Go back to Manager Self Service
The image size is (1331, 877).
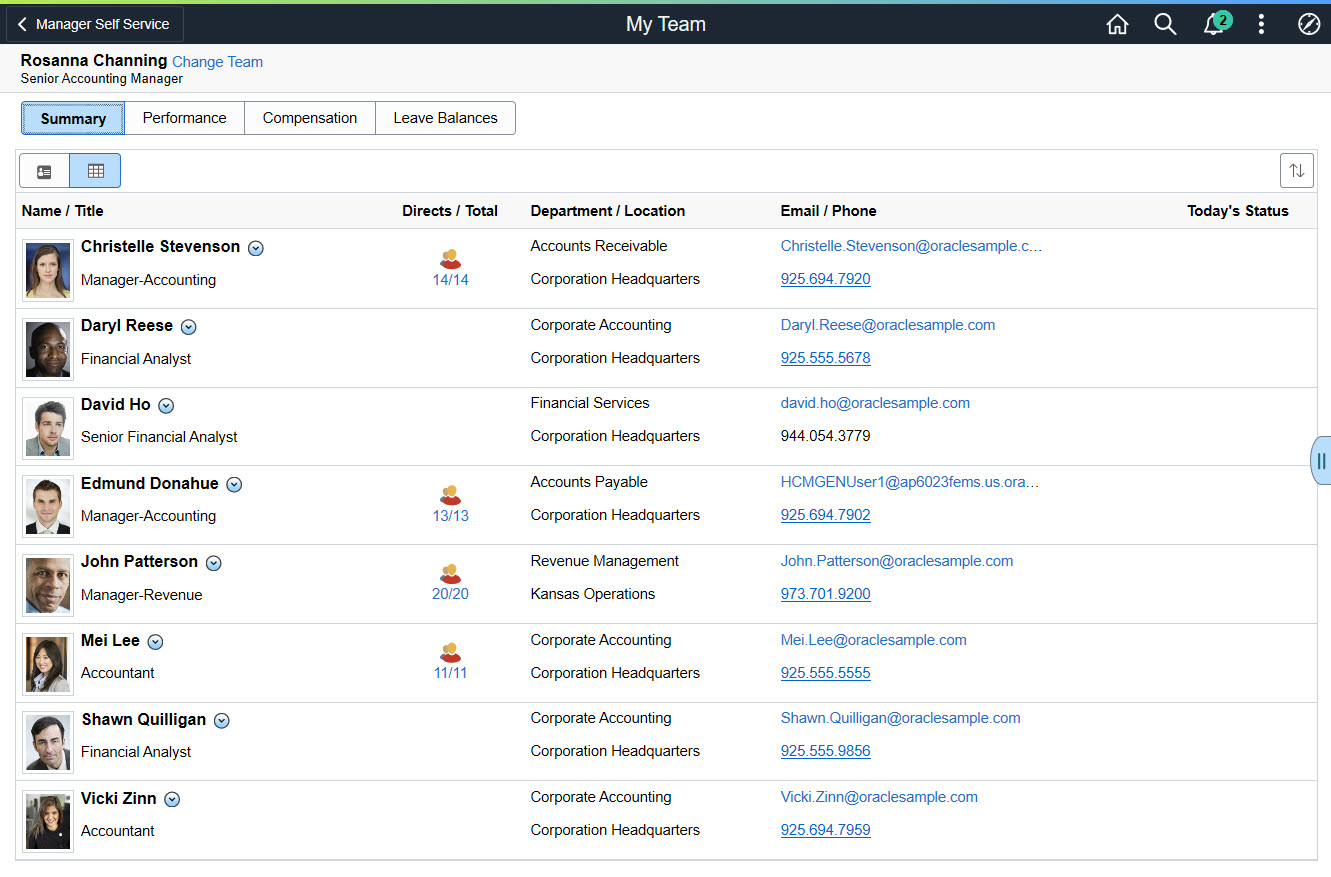point(94,24)
